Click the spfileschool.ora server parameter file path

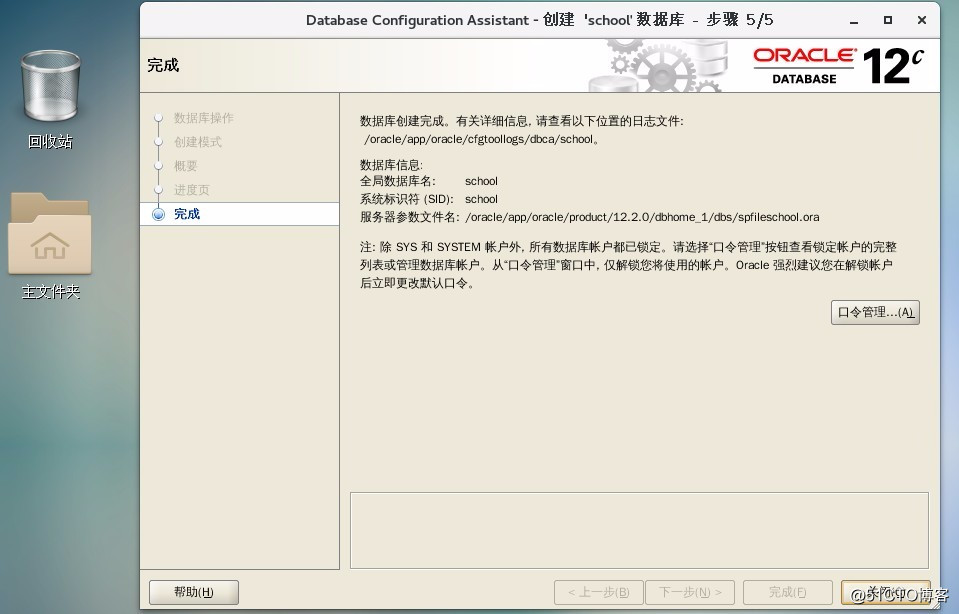point(642,217)
